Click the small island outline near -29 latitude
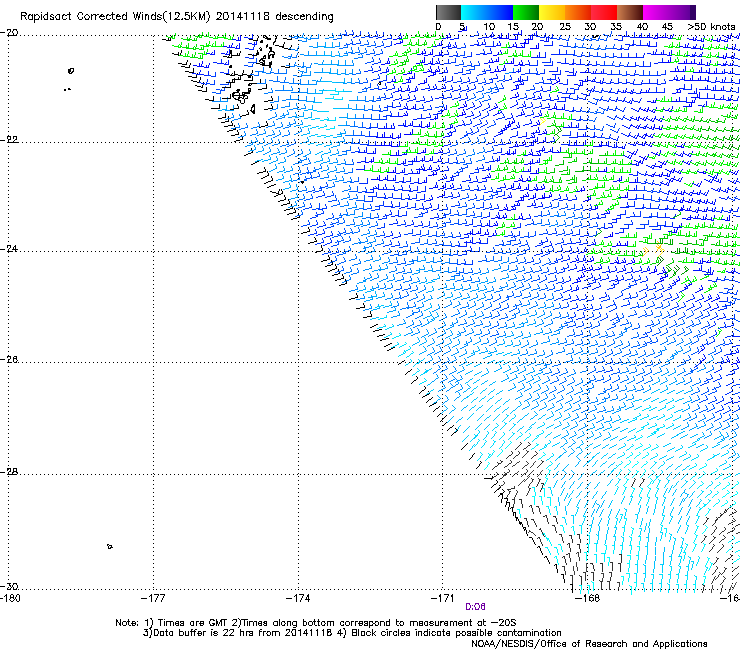Viewport: 740px width, 650px height. [x=109, y=547]
